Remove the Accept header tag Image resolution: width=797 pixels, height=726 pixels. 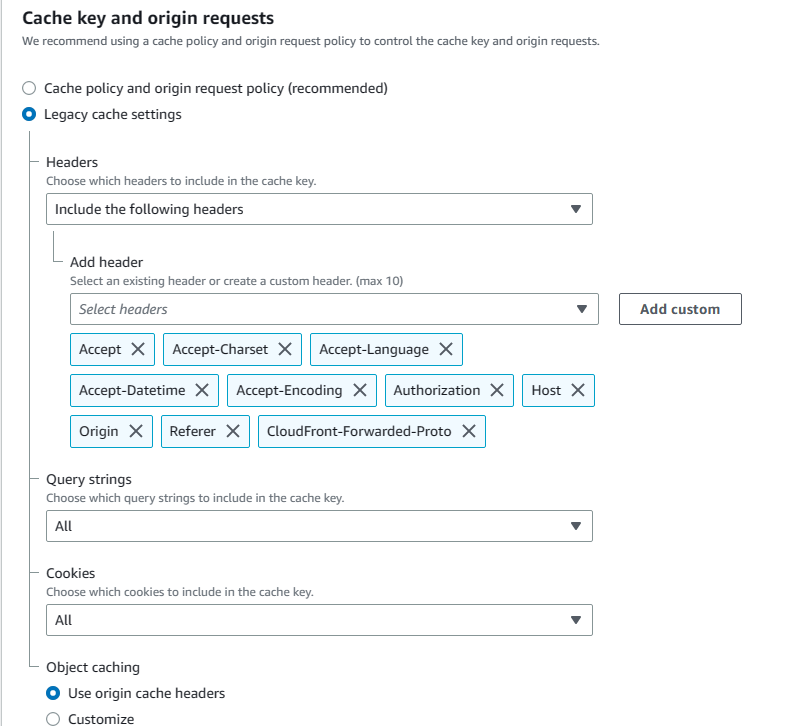[138, 349]
